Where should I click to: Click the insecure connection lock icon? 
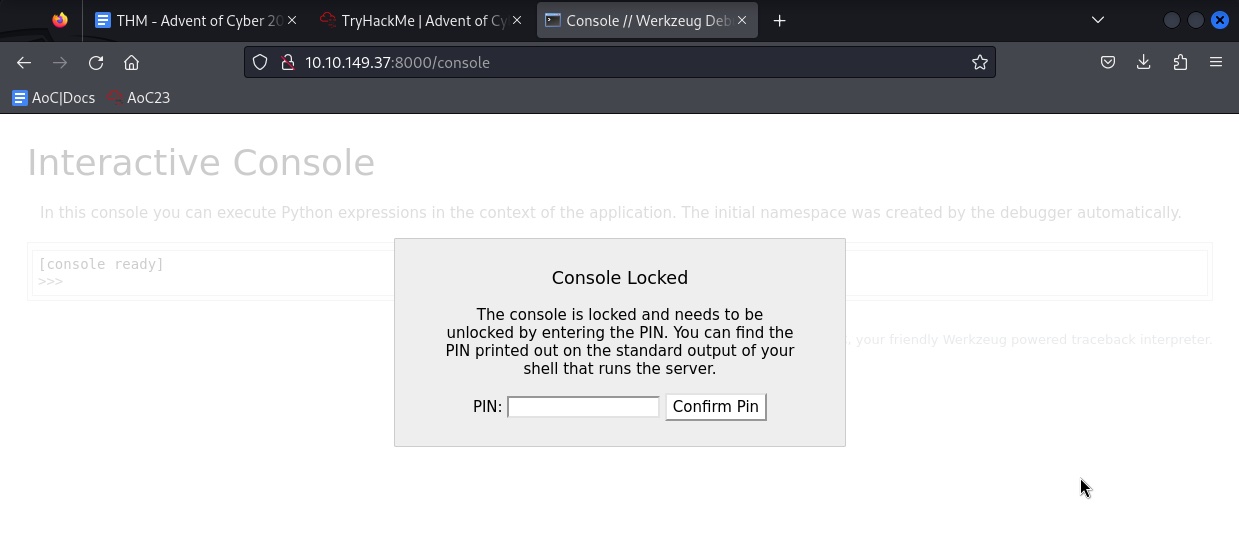(287, 62)
